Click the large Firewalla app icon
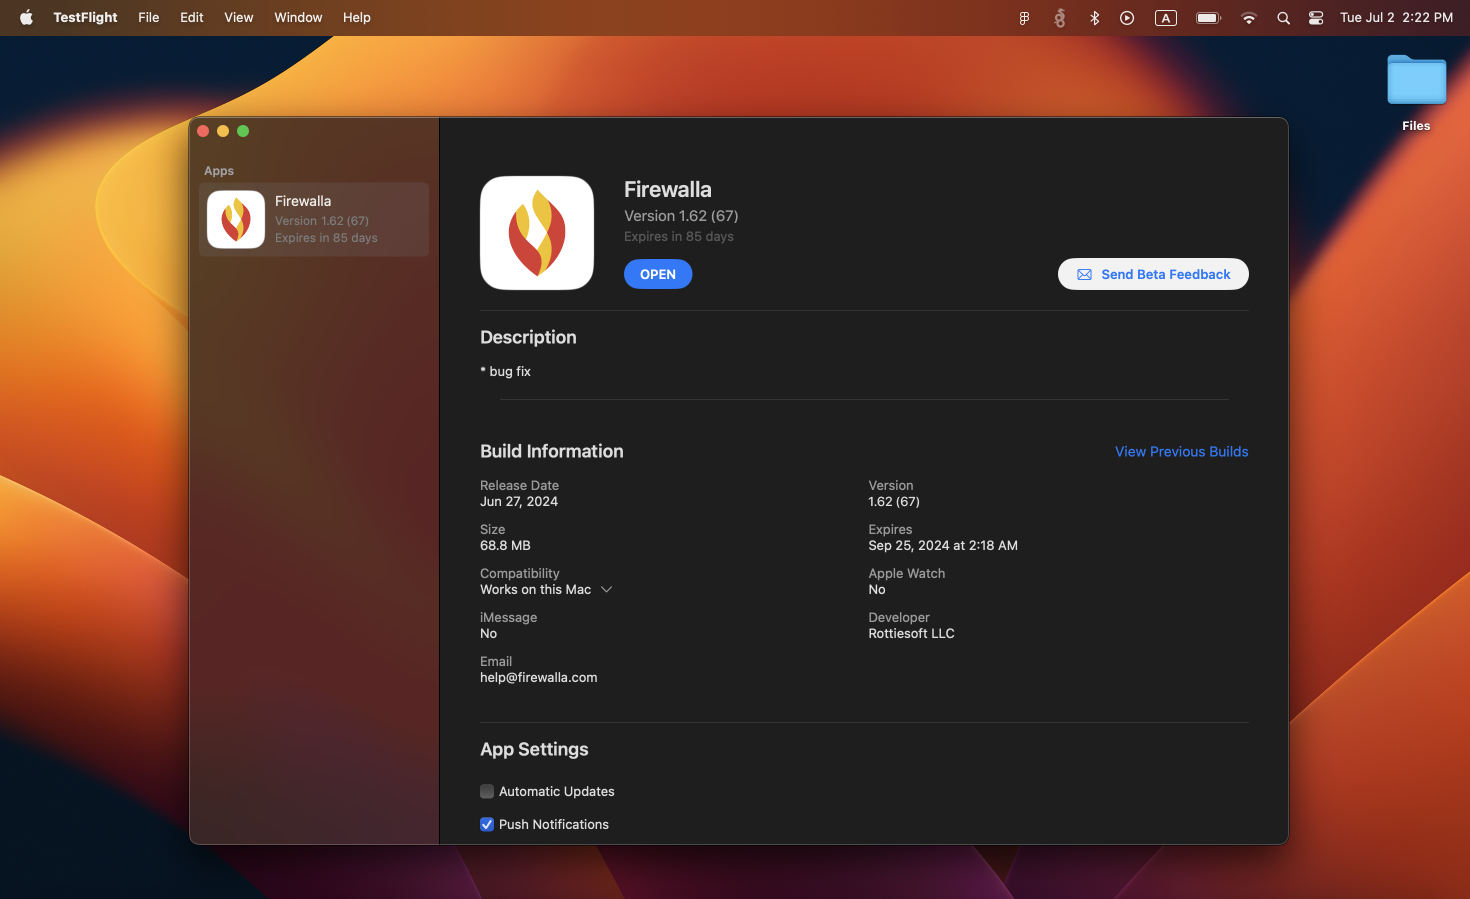The image size is (1470, 899). (537, 233)
